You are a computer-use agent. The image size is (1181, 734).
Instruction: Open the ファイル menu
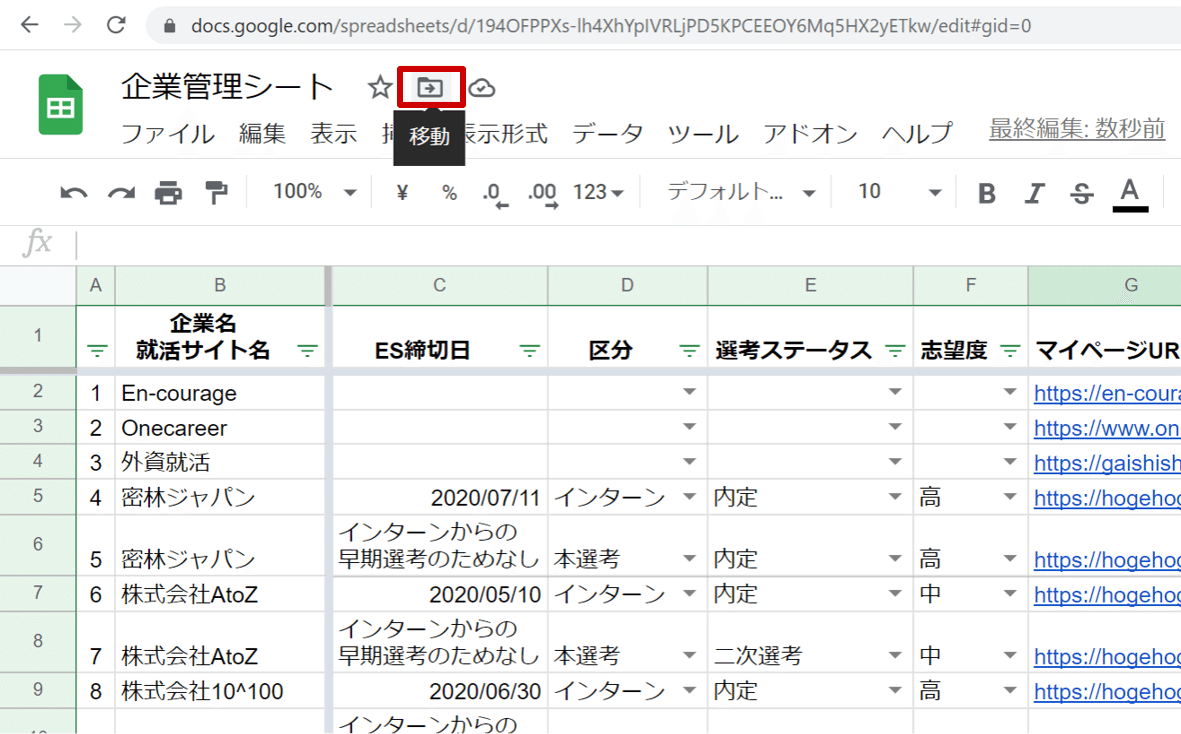[168, 134]
